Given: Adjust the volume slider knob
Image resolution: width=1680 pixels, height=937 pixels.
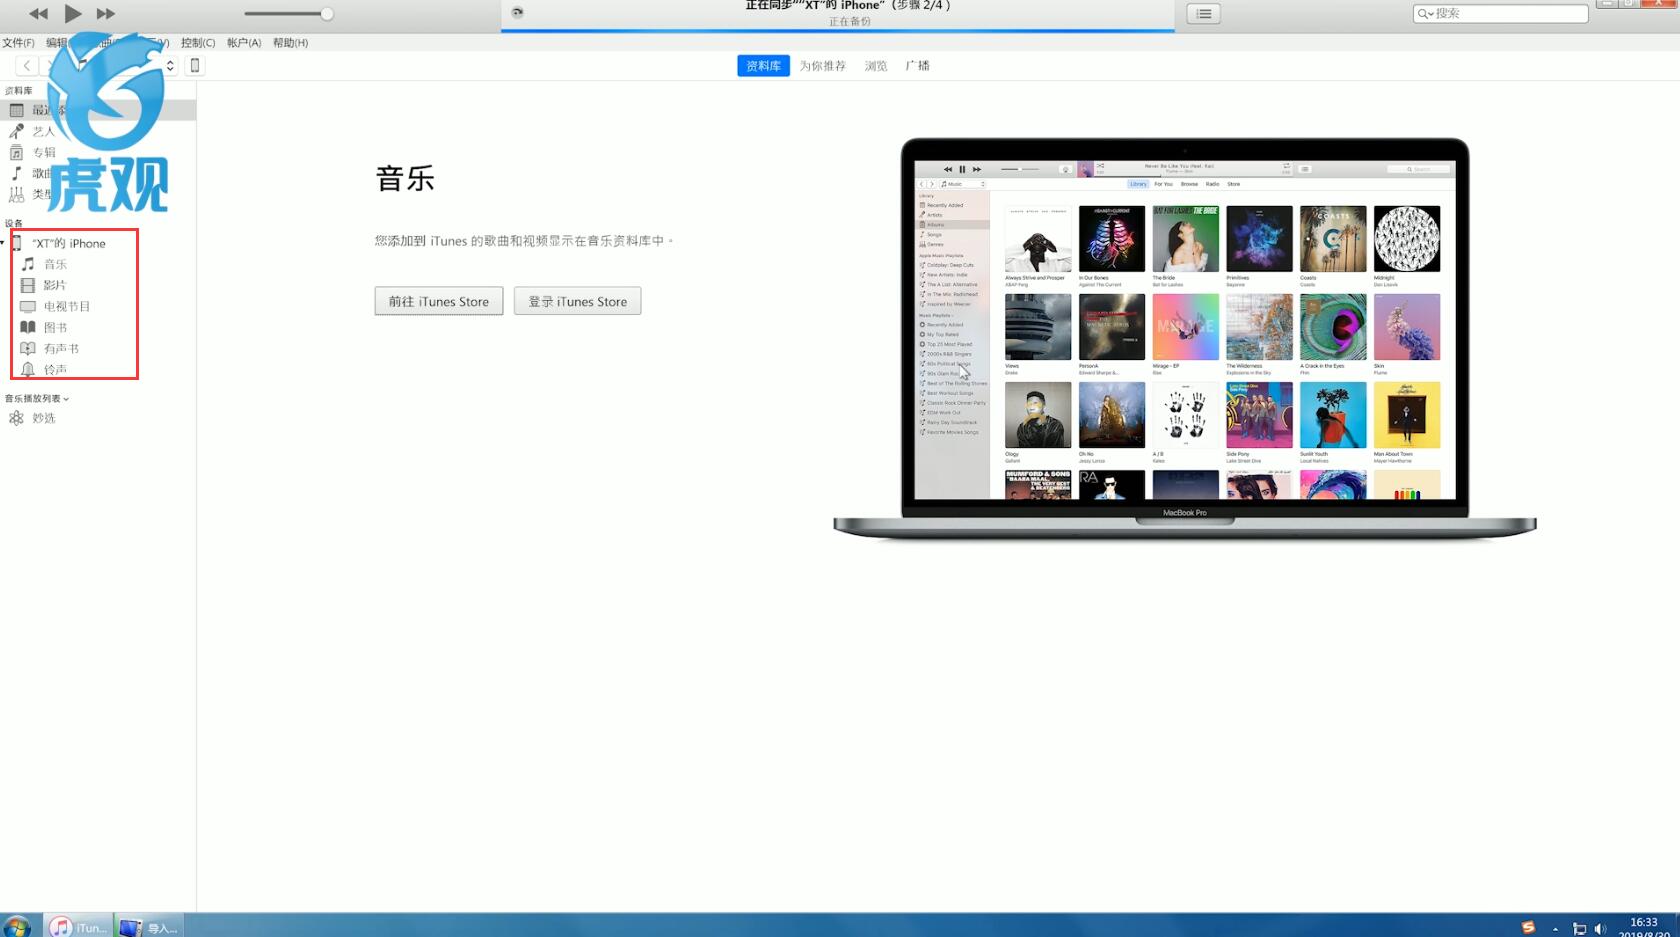Looking at the screenshot, I should tap(327, 14).
